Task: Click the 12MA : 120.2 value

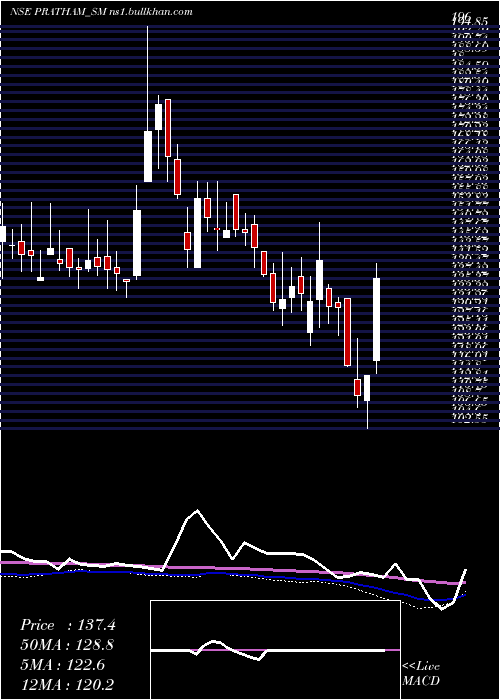Action: point(67,684)
